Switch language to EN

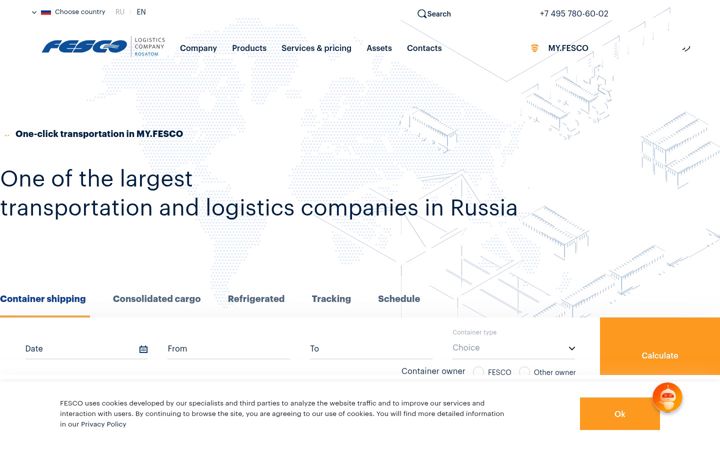[x=141, y=12]
